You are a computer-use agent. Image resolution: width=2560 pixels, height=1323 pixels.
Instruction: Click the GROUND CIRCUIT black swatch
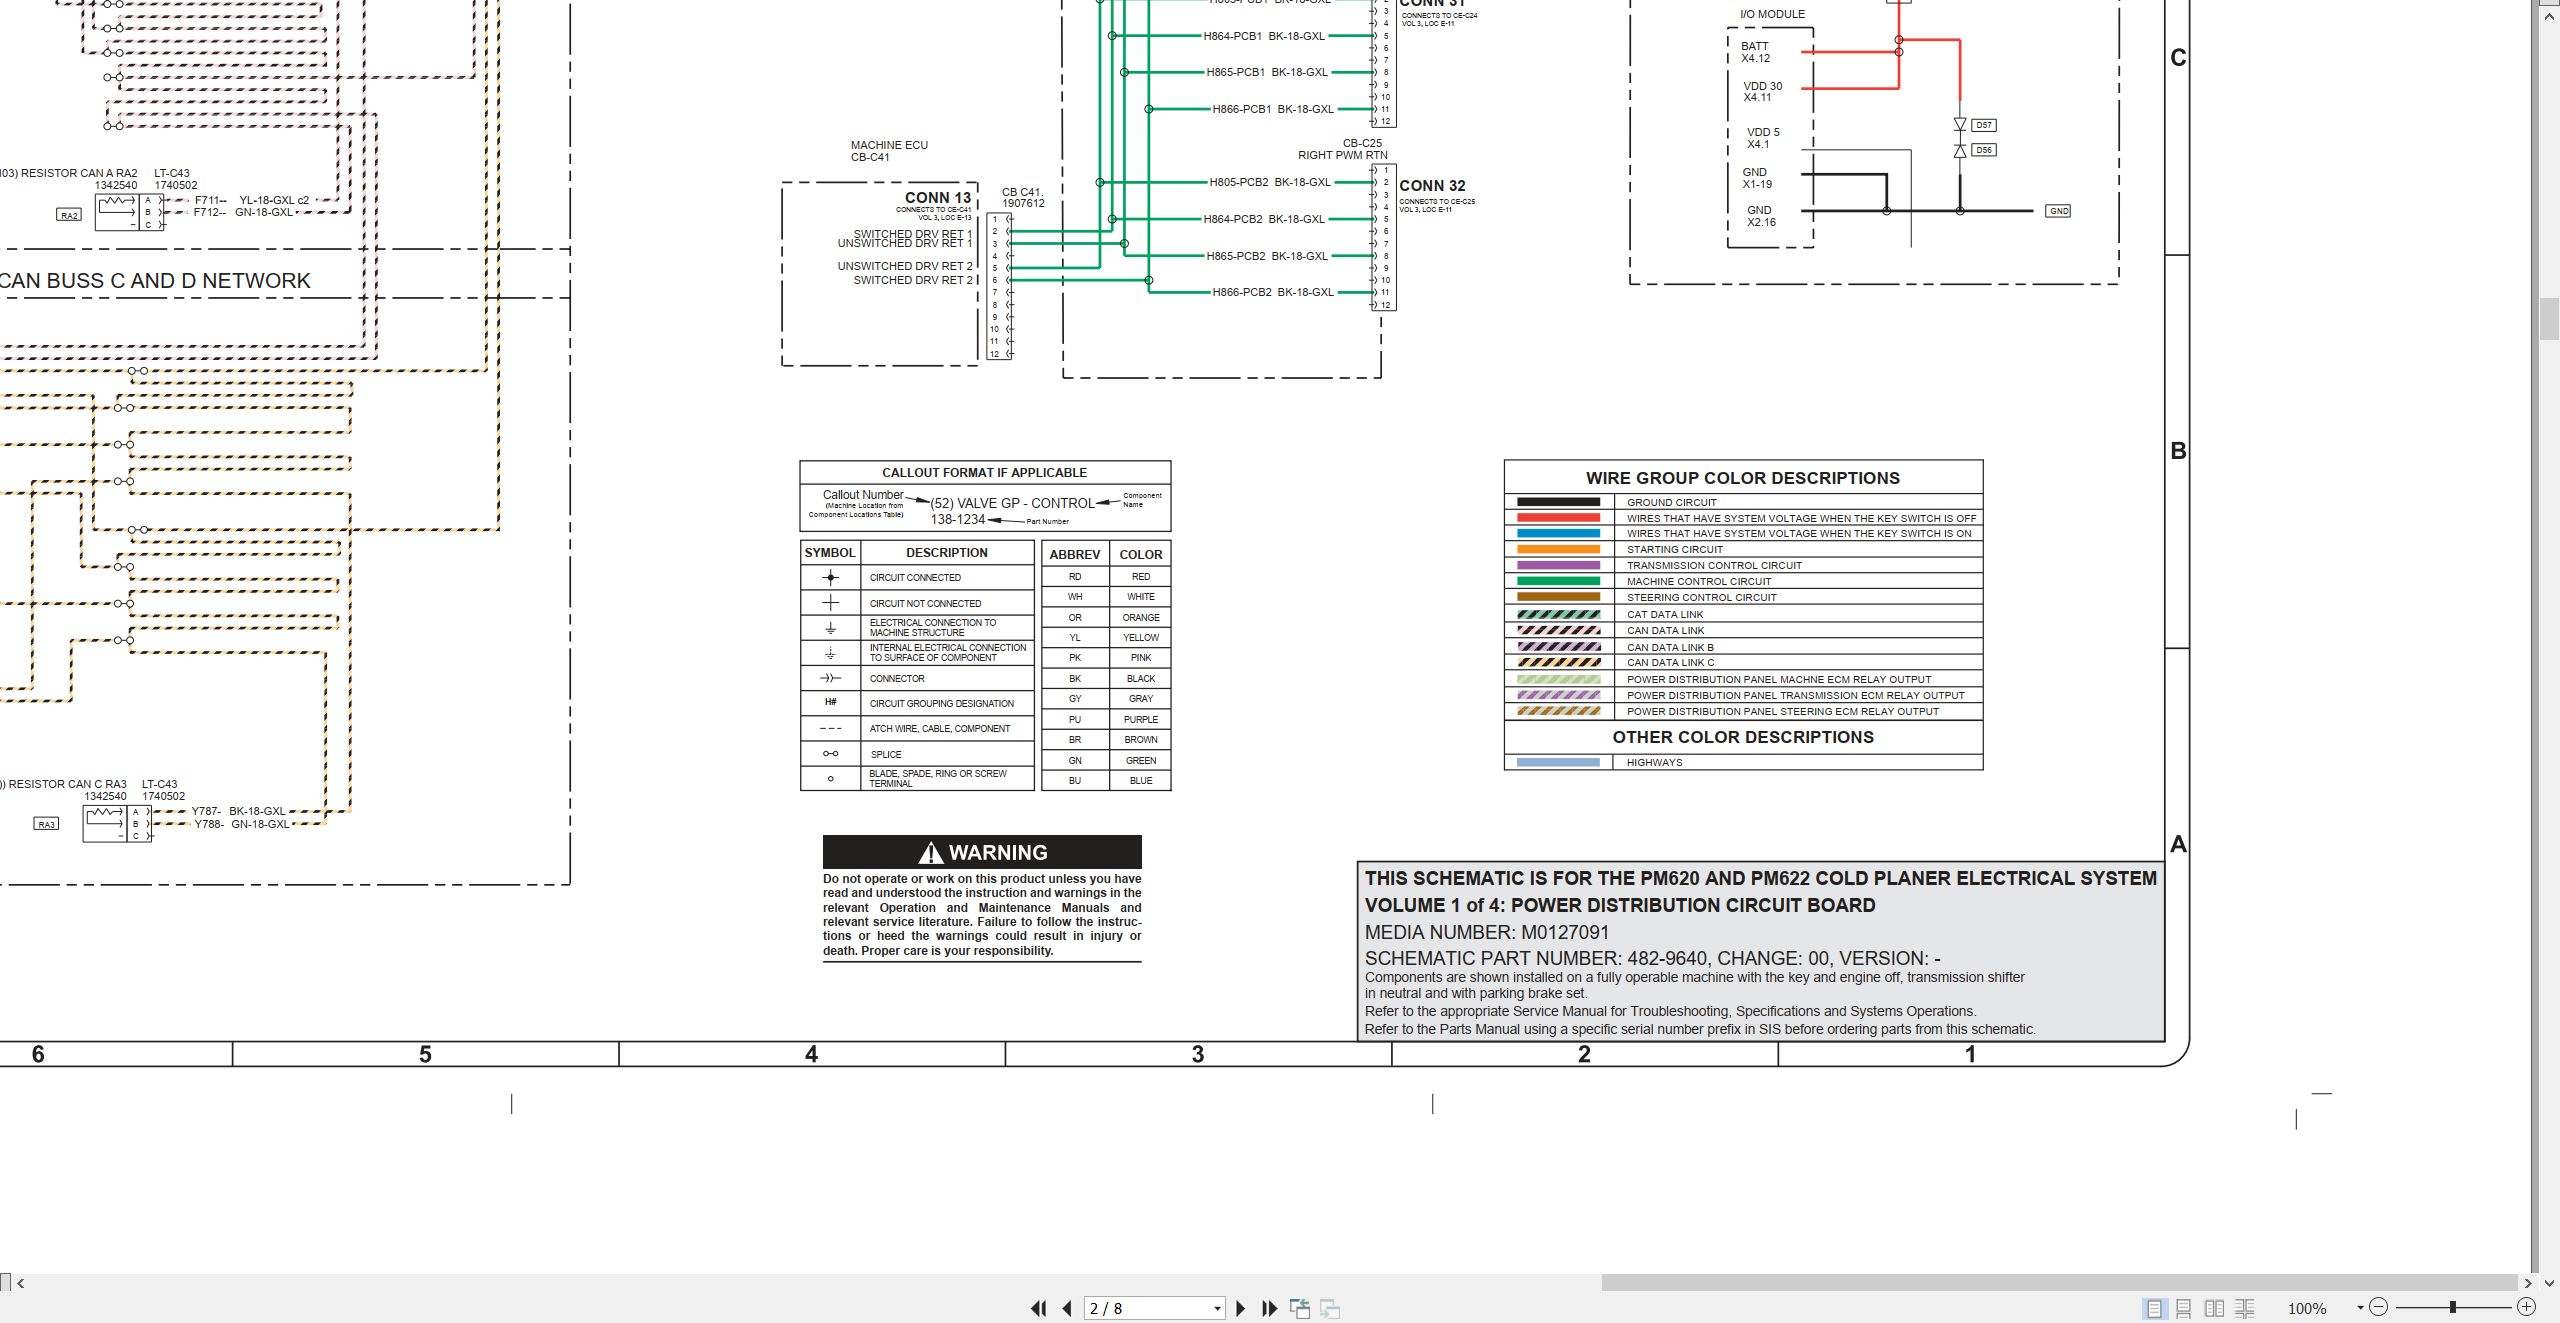1558,502
